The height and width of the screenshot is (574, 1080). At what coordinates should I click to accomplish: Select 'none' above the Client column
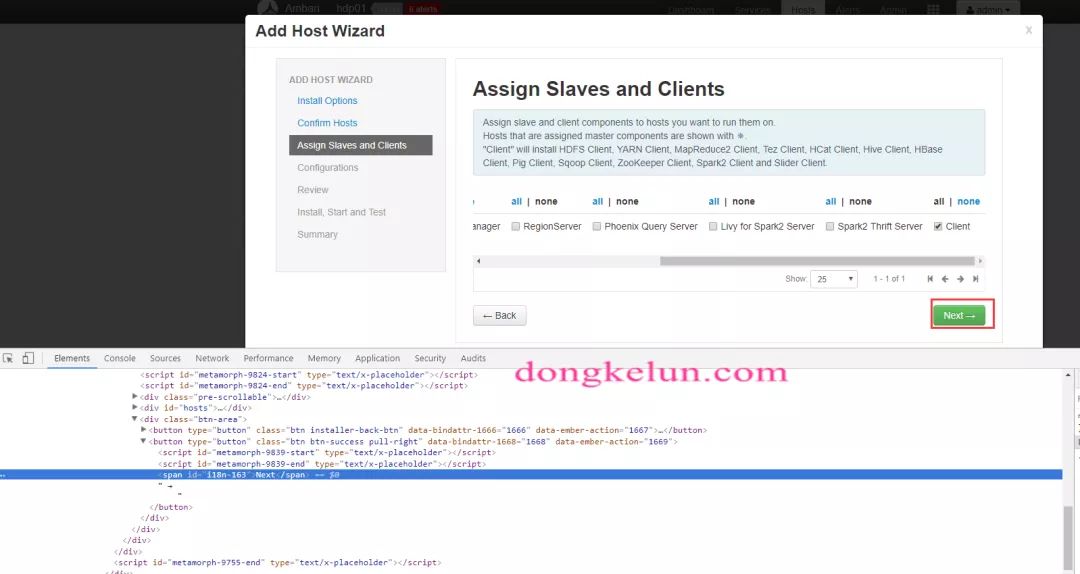968,201
